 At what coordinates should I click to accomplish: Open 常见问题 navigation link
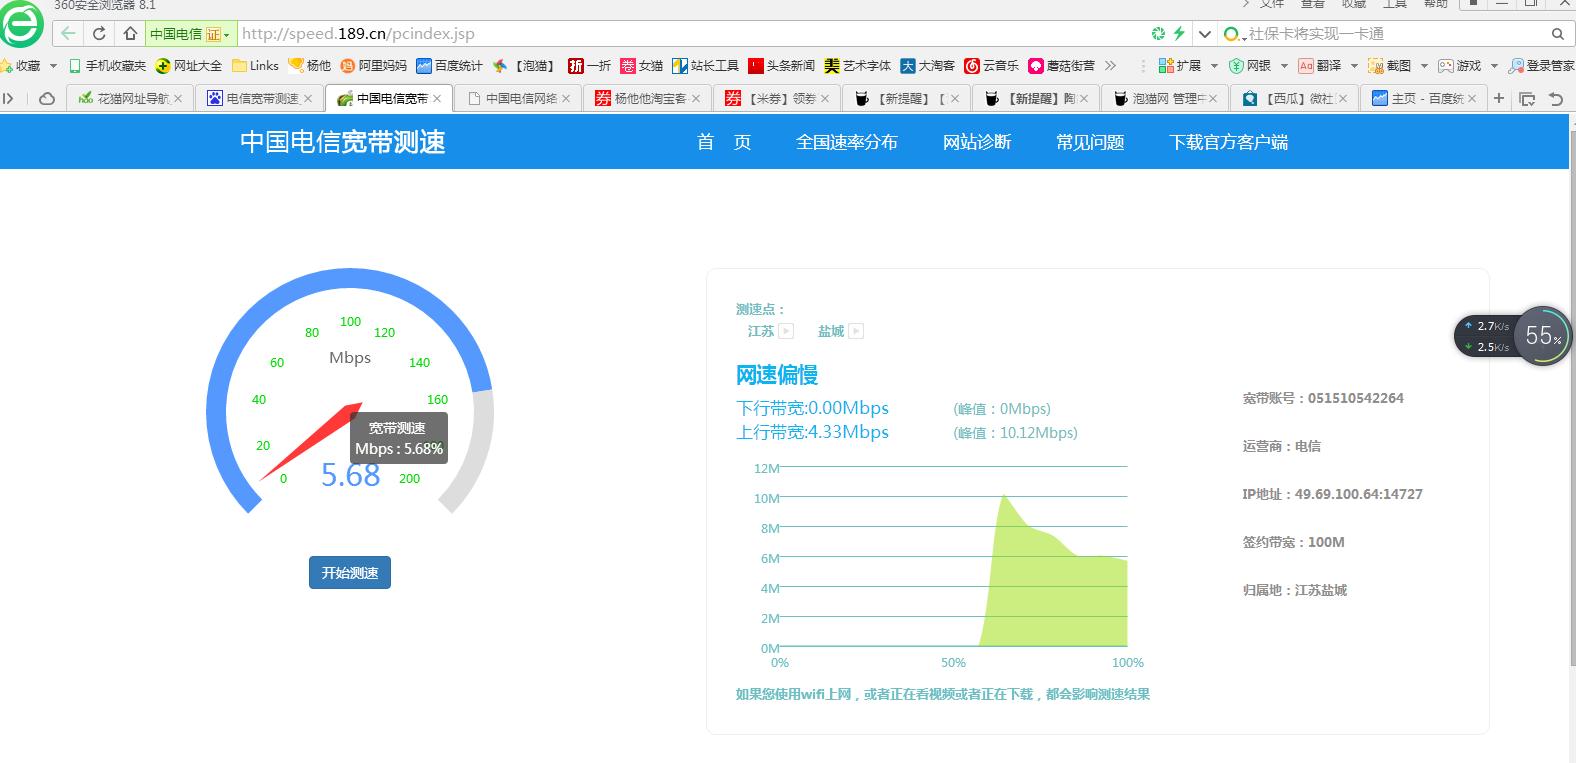[1090, 142]
